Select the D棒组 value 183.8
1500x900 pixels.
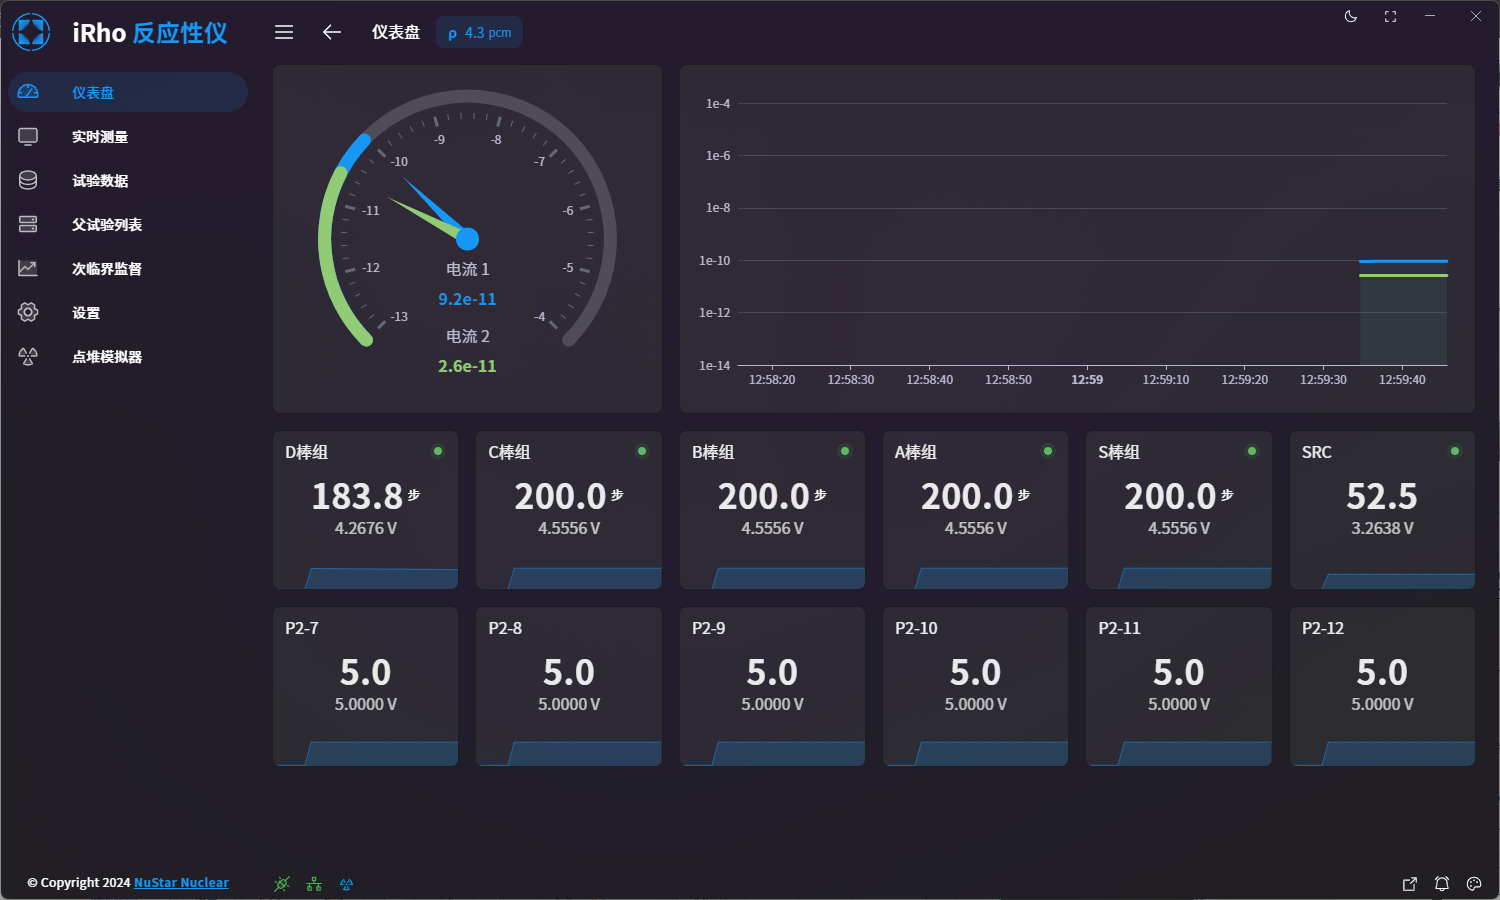pyautogui.click(x=357, y=496)
